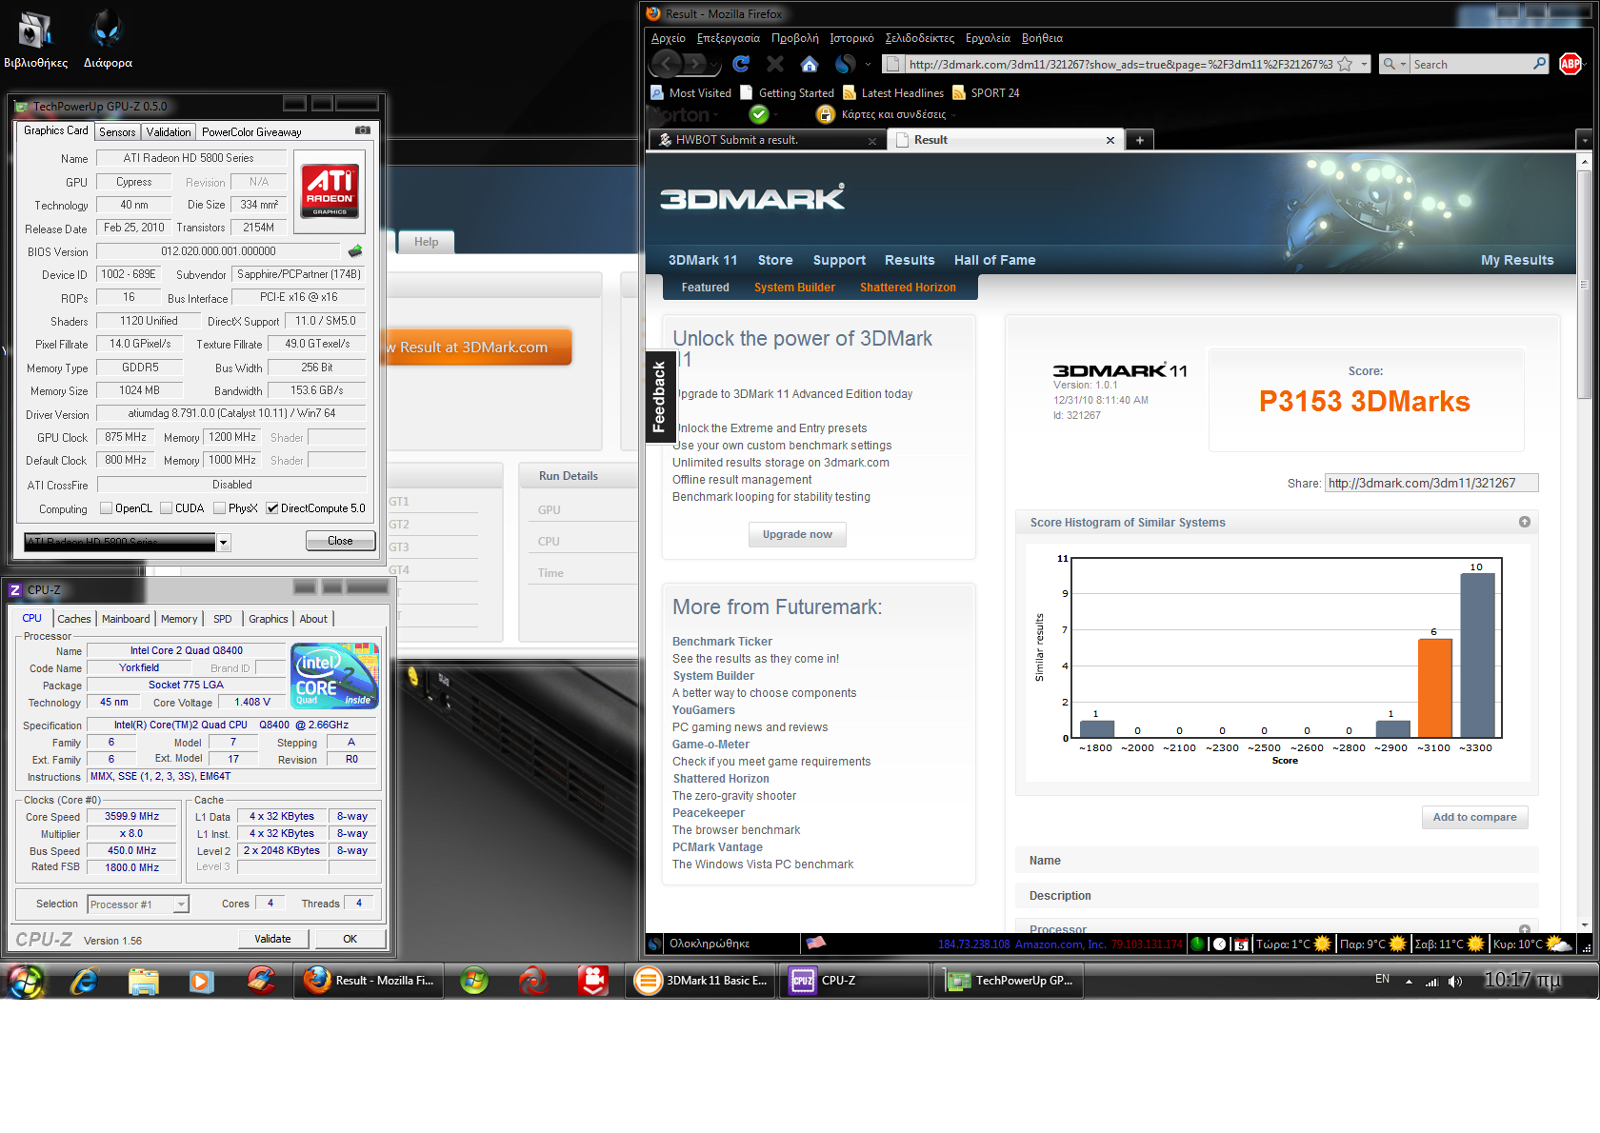Click the US flag icon in Firefox status bar
The width and height of the screenshot is (1600, 1133).
coord(816,943)
